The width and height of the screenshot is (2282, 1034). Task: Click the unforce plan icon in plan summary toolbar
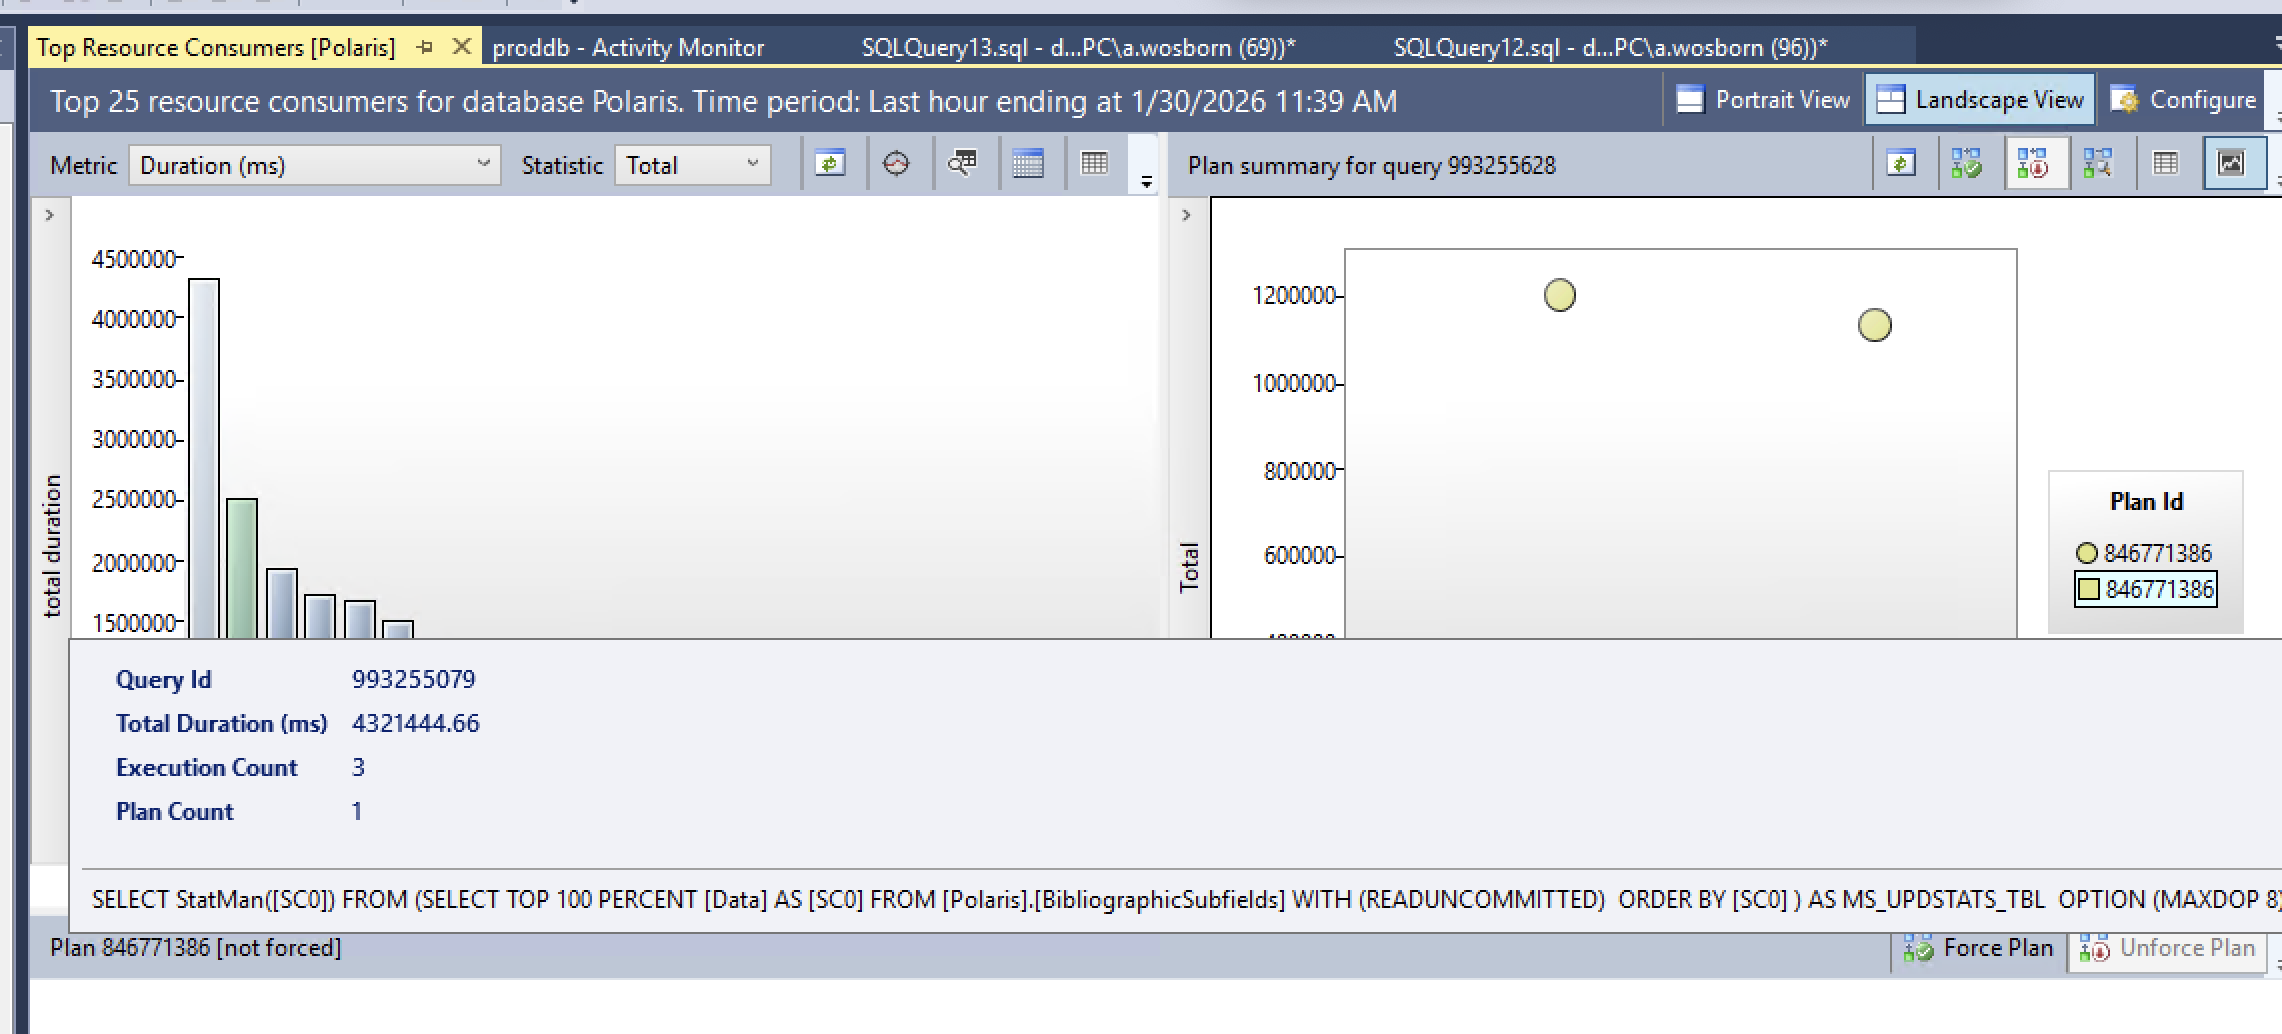[x=2032, y=164]
